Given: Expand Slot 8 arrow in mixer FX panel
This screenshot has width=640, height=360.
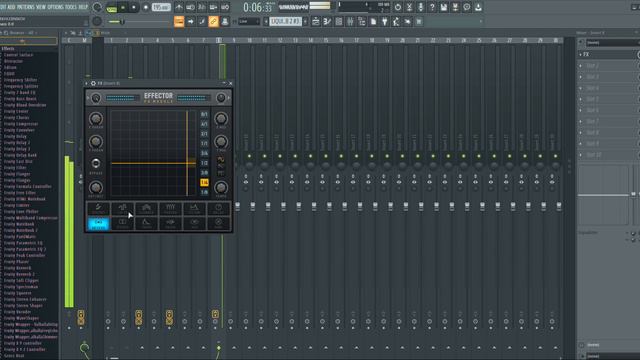Looking at the screenshot, I should (581, 133).
